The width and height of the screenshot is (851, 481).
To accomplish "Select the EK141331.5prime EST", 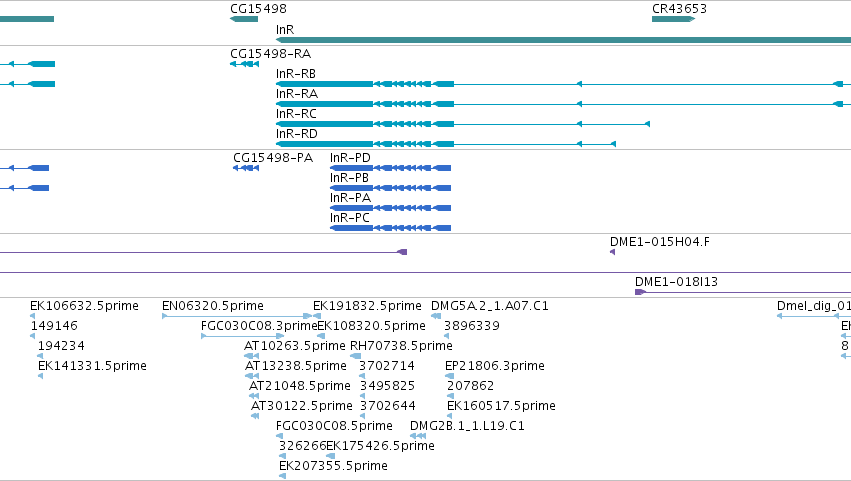I will pos(92,366).
